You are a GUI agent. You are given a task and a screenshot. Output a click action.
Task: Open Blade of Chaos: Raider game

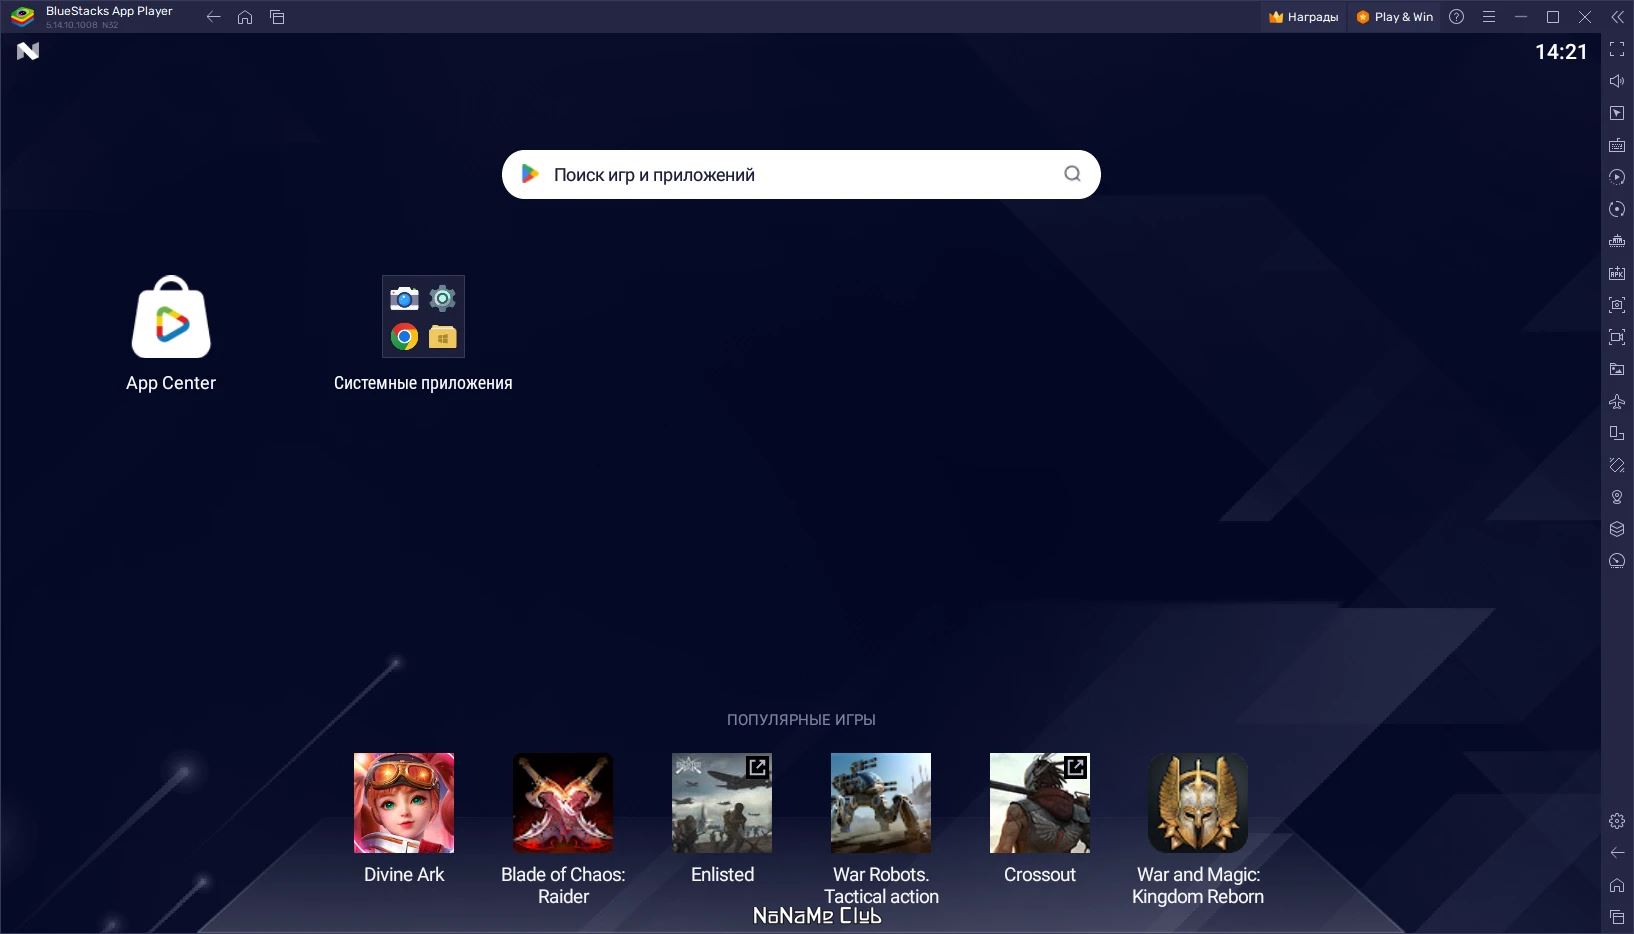(x=563, y=830)
